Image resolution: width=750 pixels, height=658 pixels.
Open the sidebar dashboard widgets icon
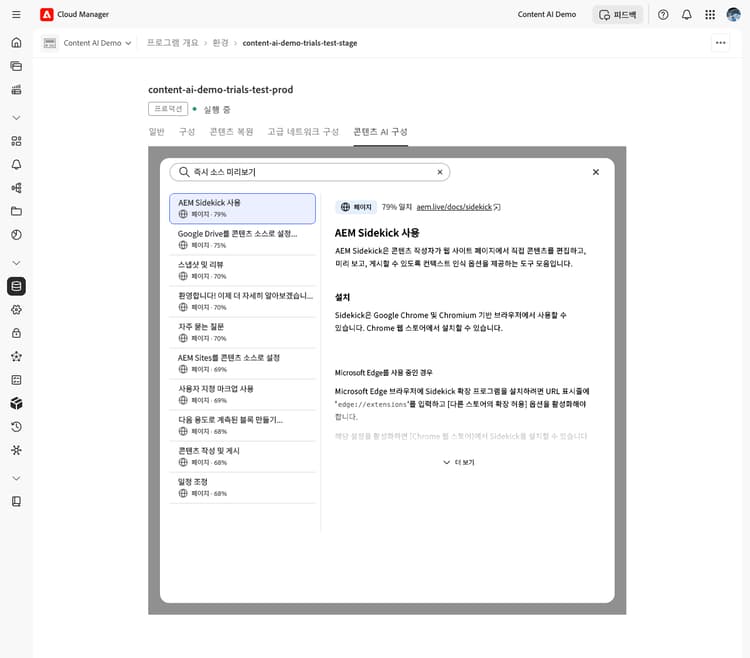click(x=16, y=141)
